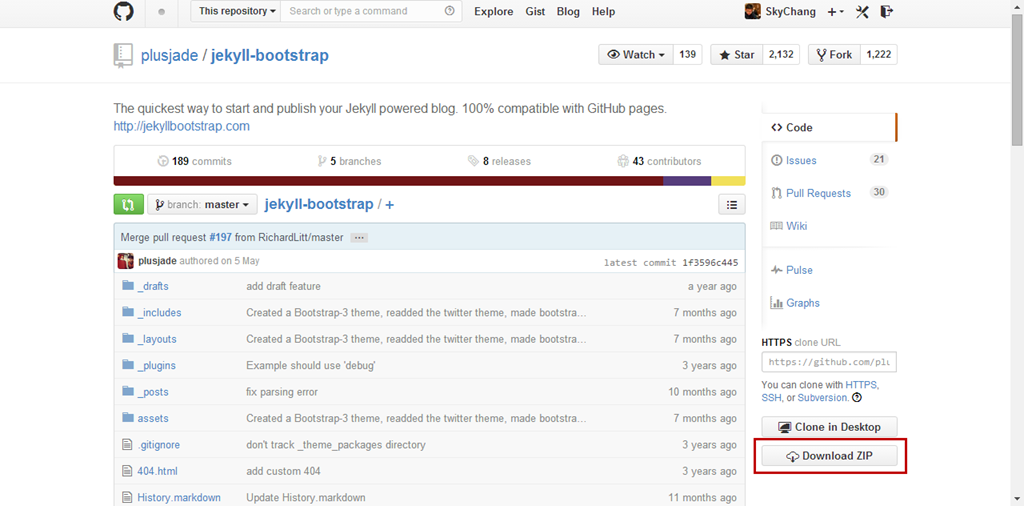The width and height of the screenshot is (1024, 506).
Task: Select the Pull Requests sidebar tab
Action: click(x=829, y=193)
